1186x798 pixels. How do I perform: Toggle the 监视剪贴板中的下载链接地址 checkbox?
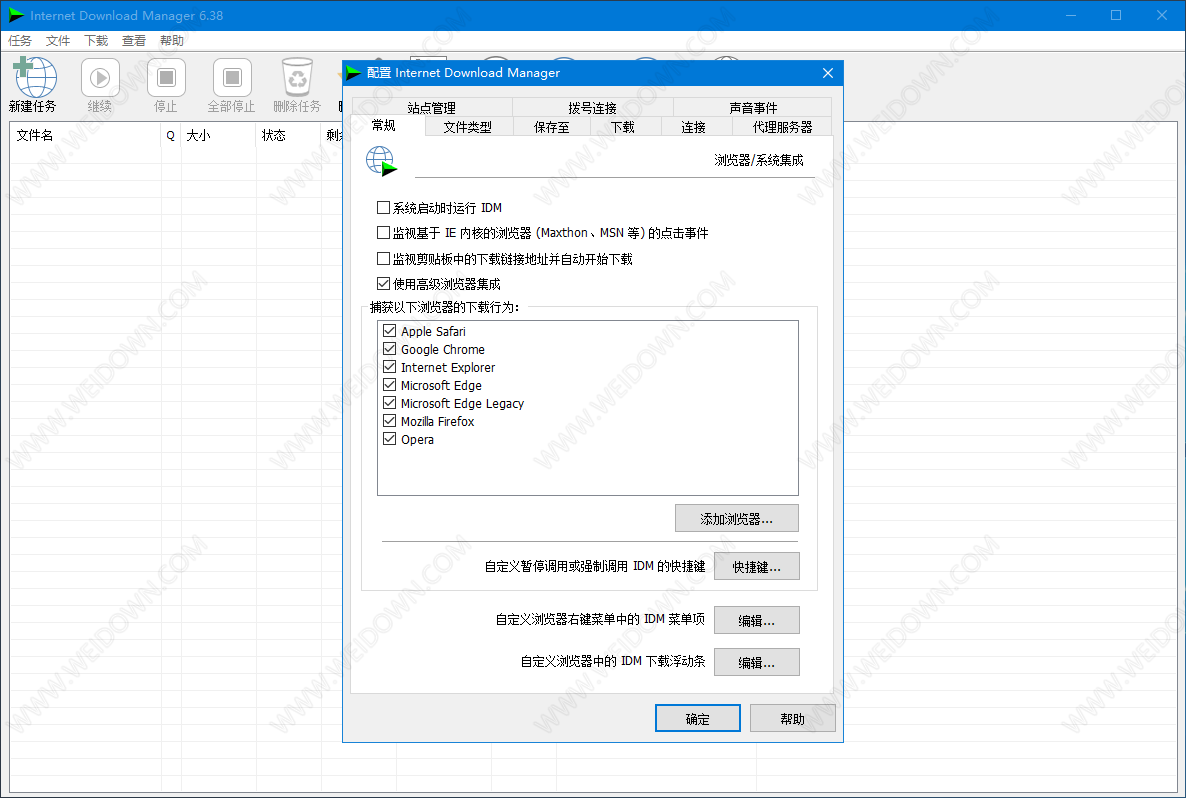[x=383, y=259]
